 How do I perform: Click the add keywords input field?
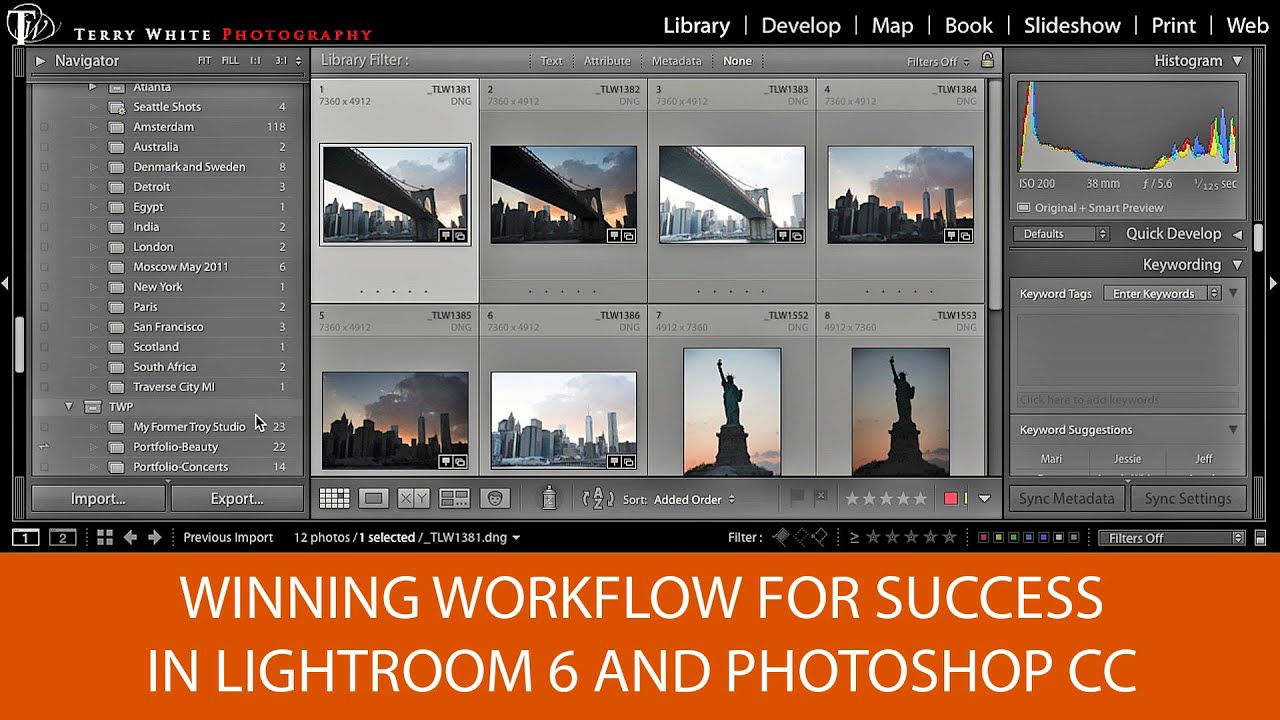coord(1127,400)
